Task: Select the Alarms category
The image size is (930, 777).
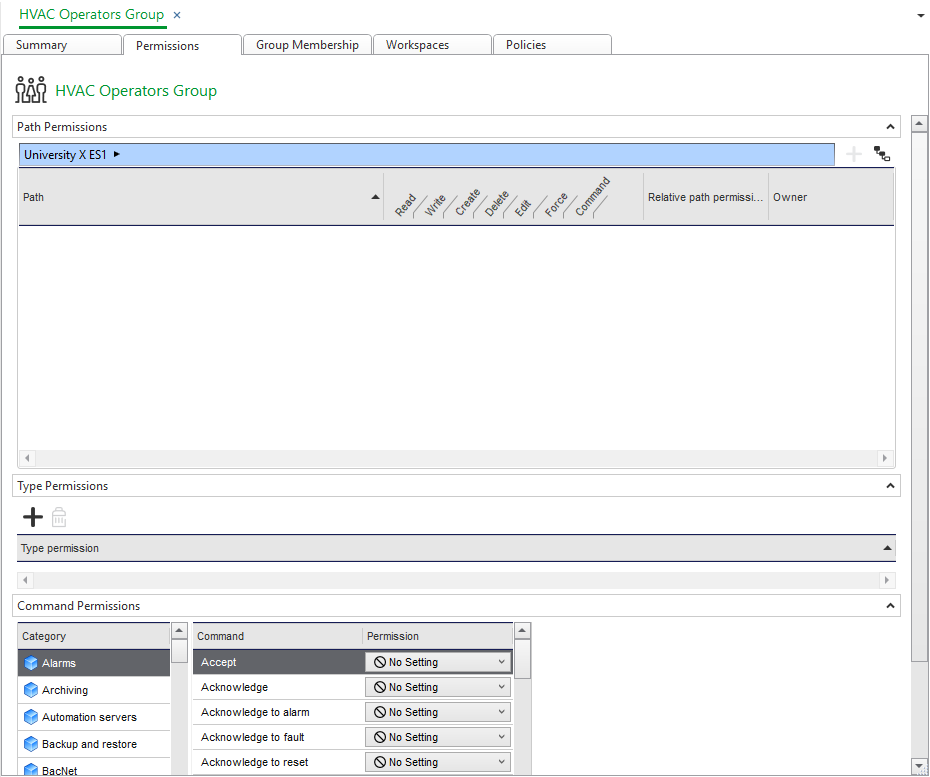Action: pos(94,663)
